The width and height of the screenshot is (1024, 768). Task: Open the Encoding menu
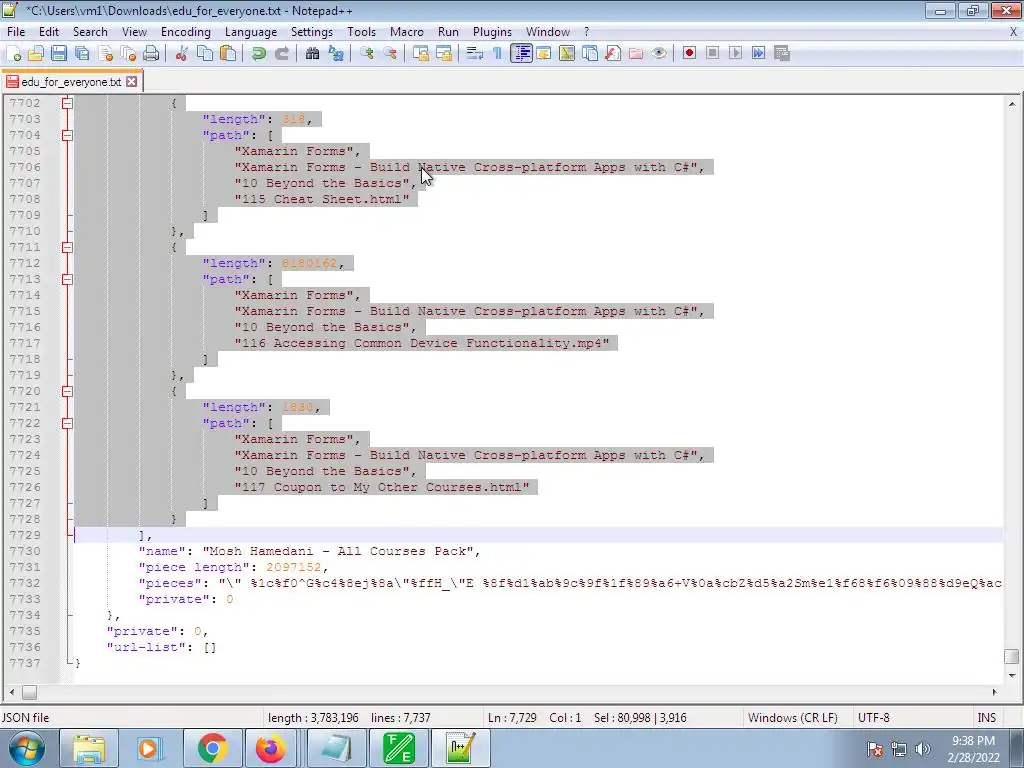pos(185,32)
